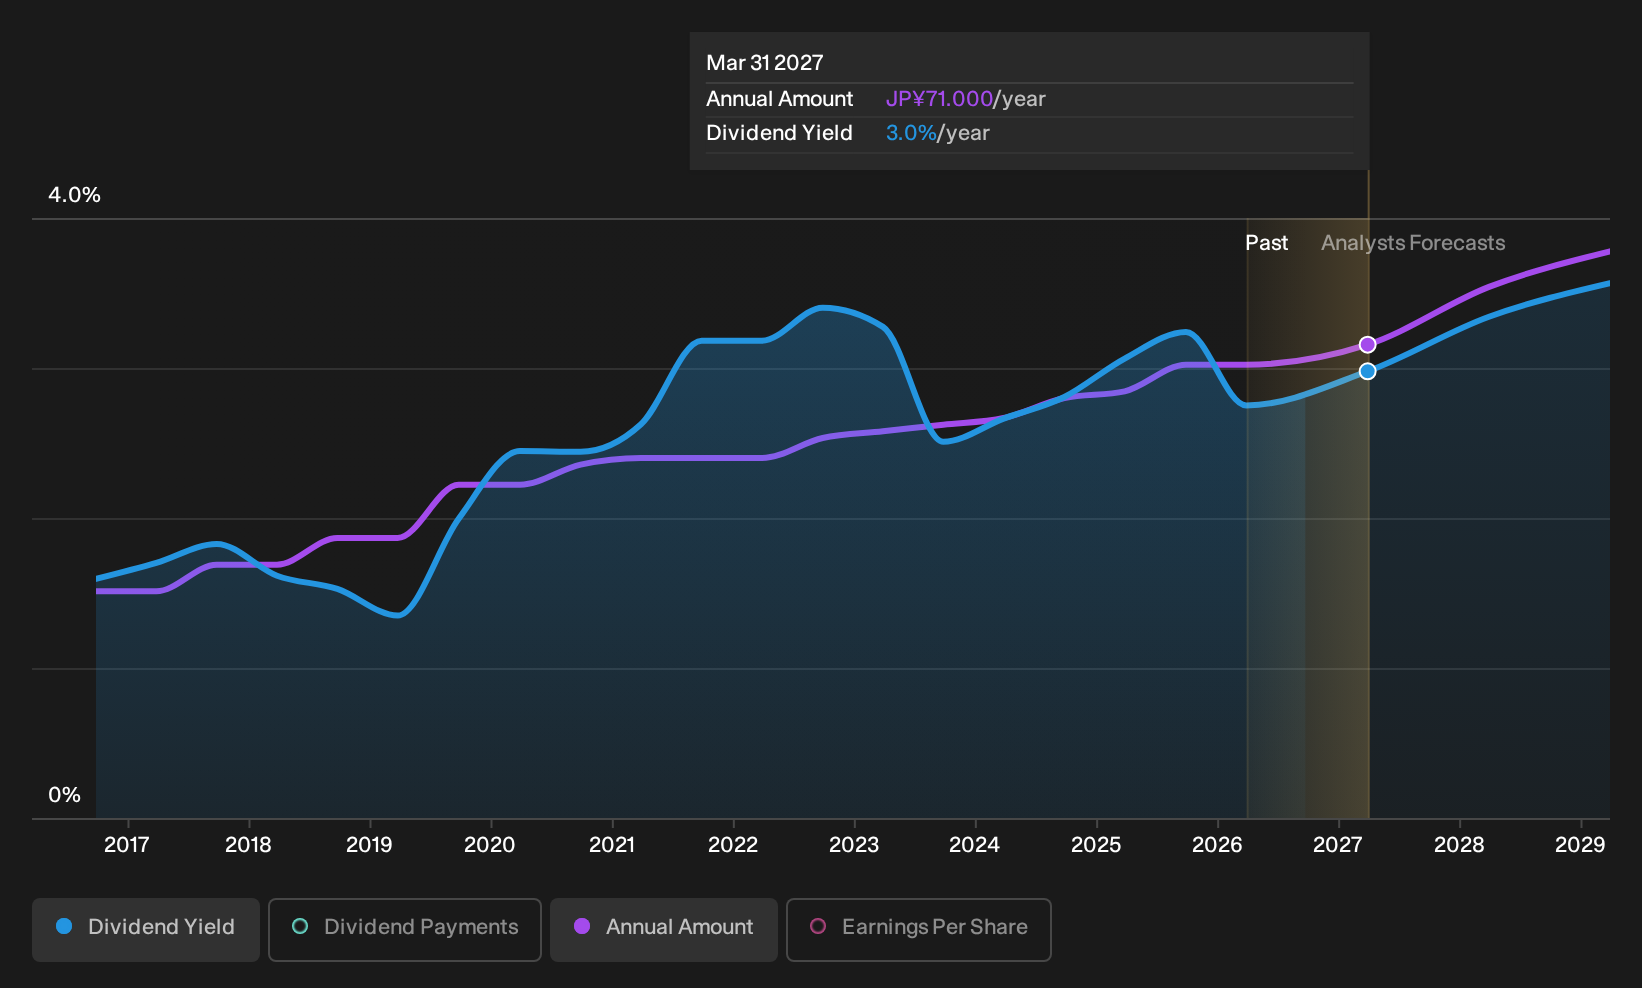Select the purple Annual Amount data point marker
Screen dimensions: 1642x988
1368,345
